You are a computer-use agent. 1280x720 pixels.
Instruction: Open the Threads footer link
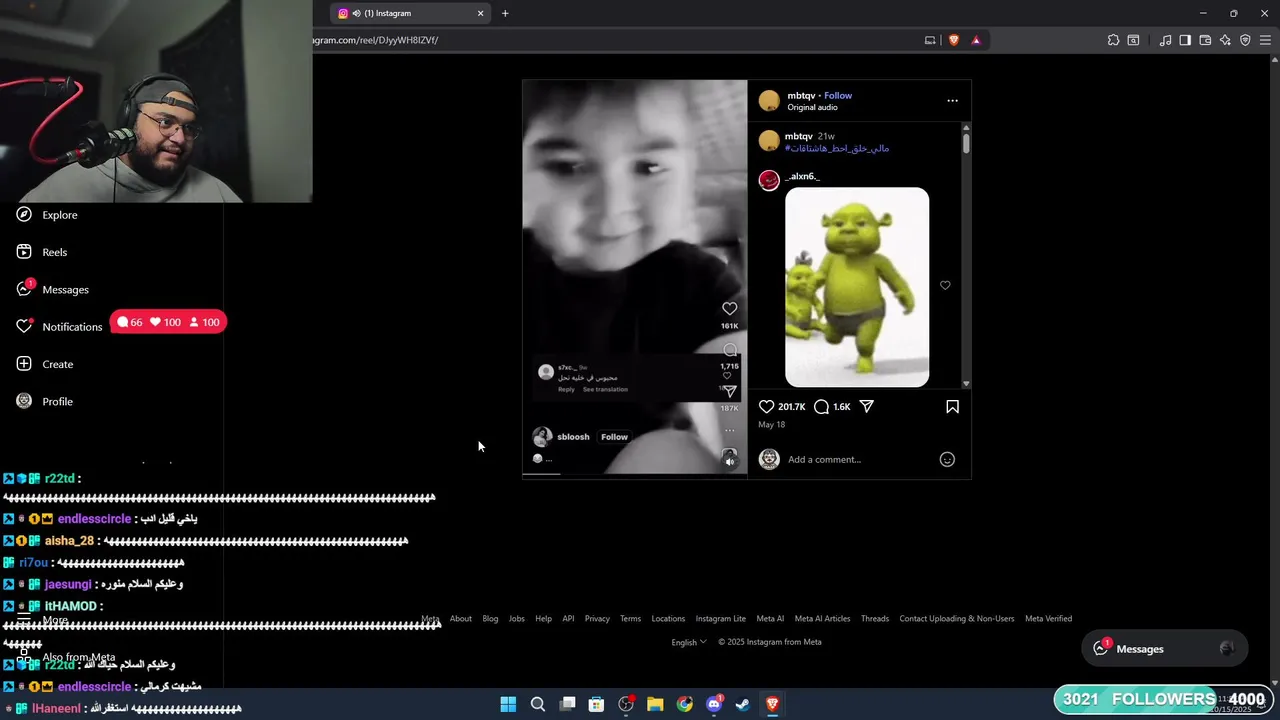click(875, 618)
